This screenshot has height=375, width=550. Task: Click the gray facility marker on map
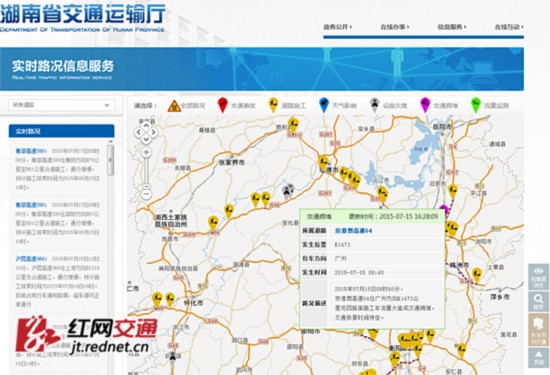pyautogui.click(x=288, y=192)
